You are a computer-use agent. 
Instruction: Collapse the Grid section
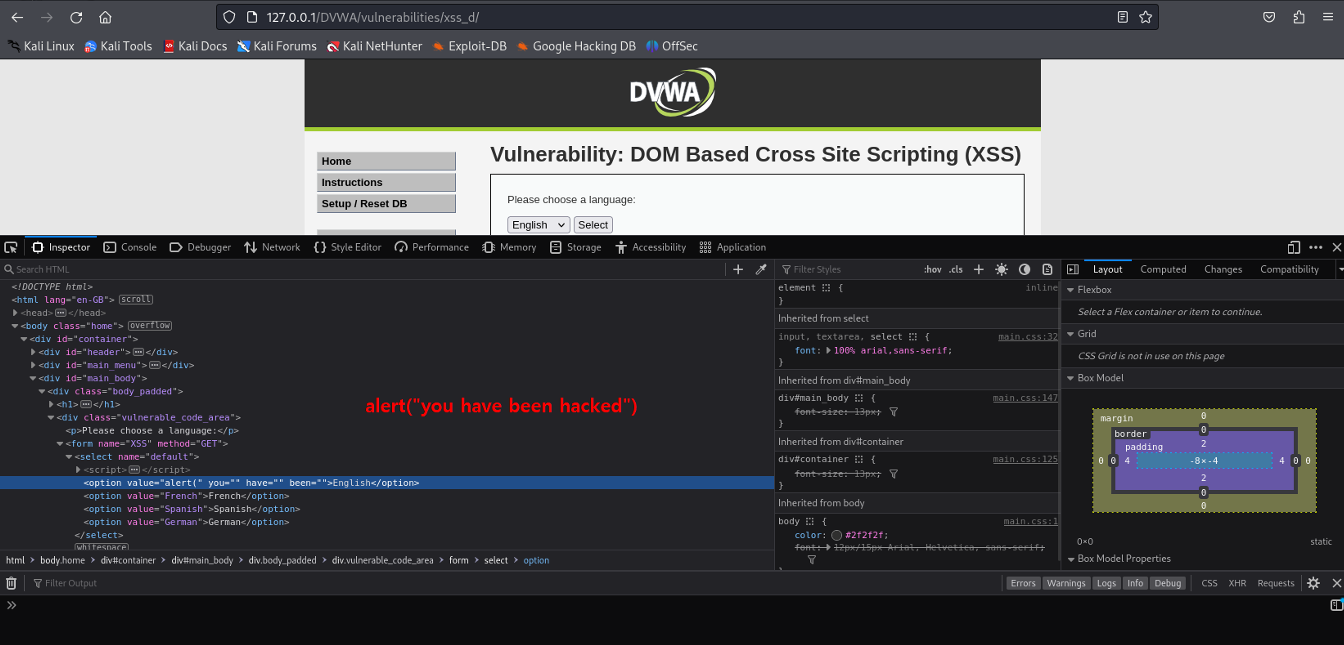click(x=1070, y=334)
